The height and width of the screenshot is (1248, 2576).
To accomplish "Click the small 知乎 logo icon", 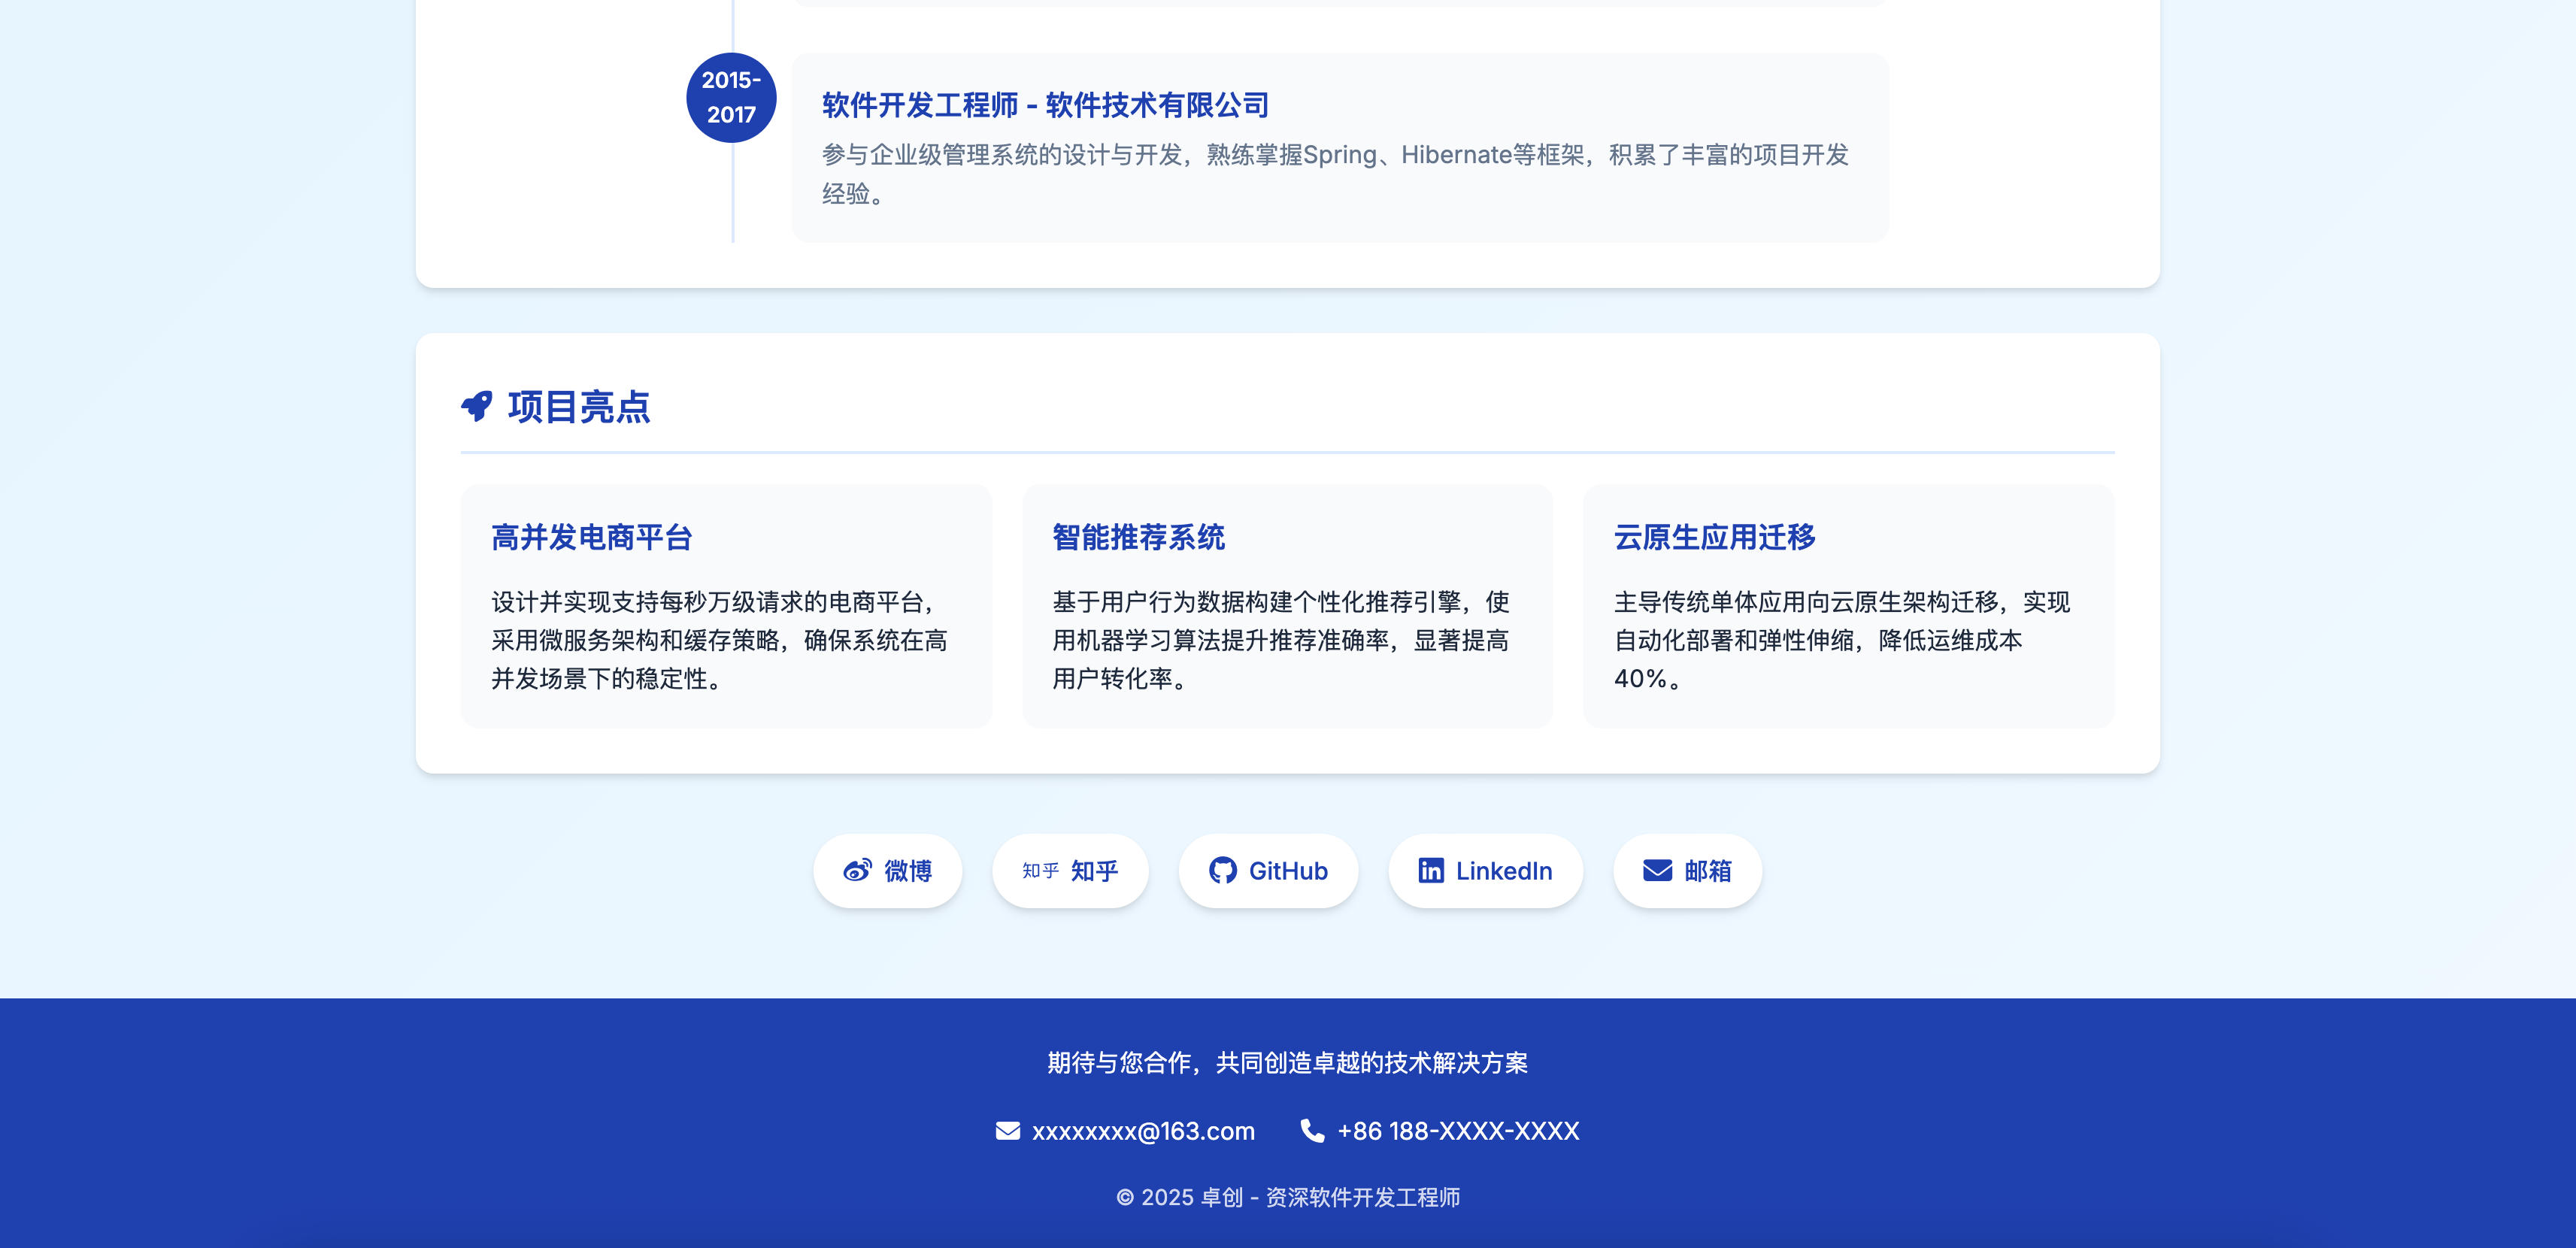I will (x=1040, y=870).
